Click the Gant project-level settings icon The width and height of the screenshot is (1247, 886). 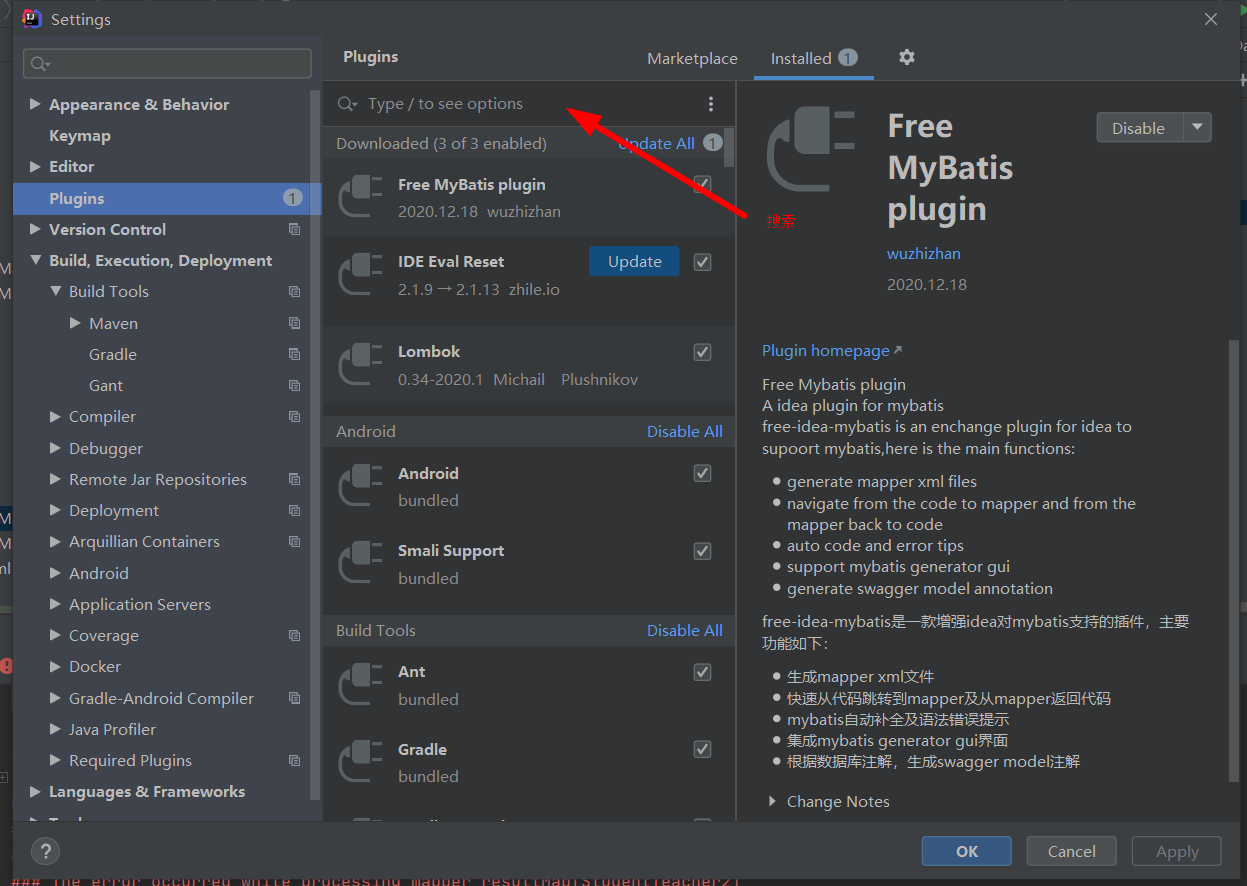[294, 385]
